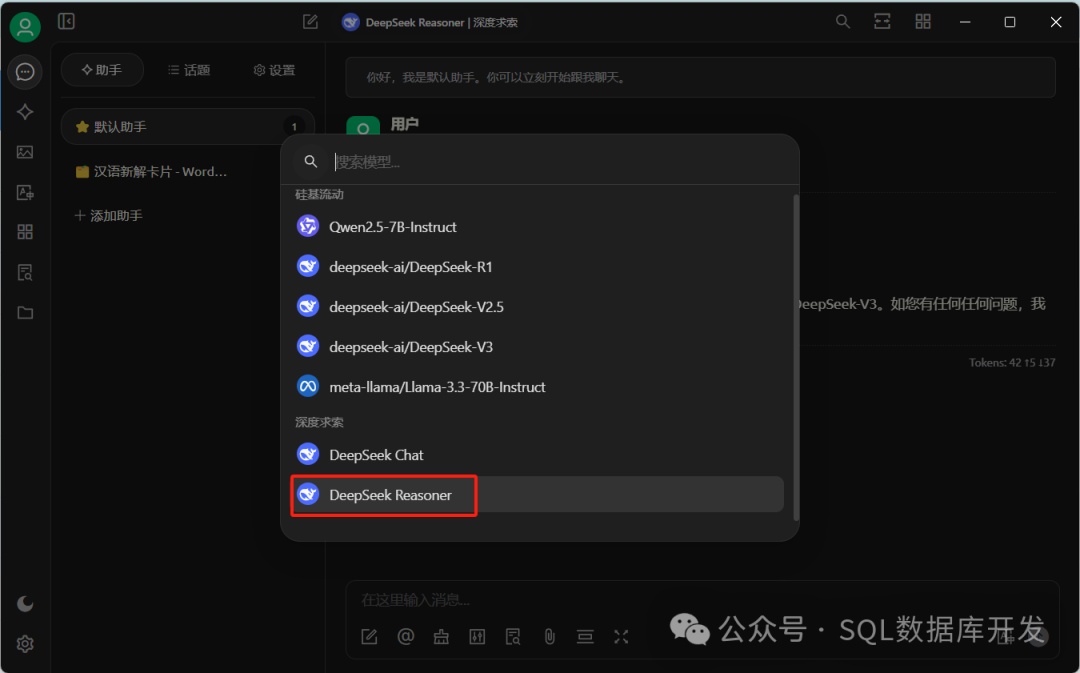
Task: Click search icon in top bar
Action: [x=842, y=21]
